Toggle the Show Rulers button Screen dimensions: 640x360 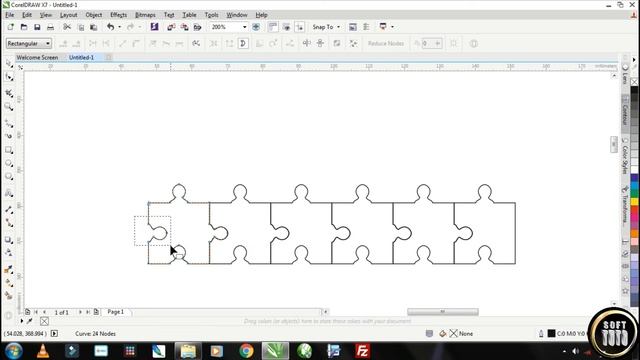pos(273,27)
